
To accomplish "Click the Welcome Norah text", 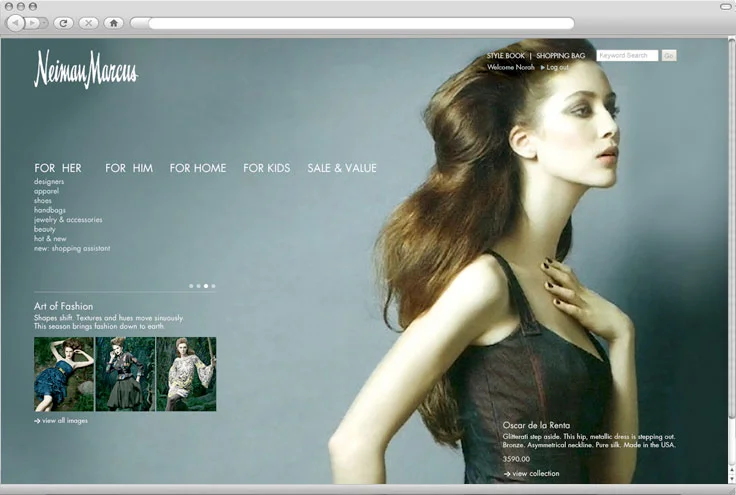I will click(511, 67).
